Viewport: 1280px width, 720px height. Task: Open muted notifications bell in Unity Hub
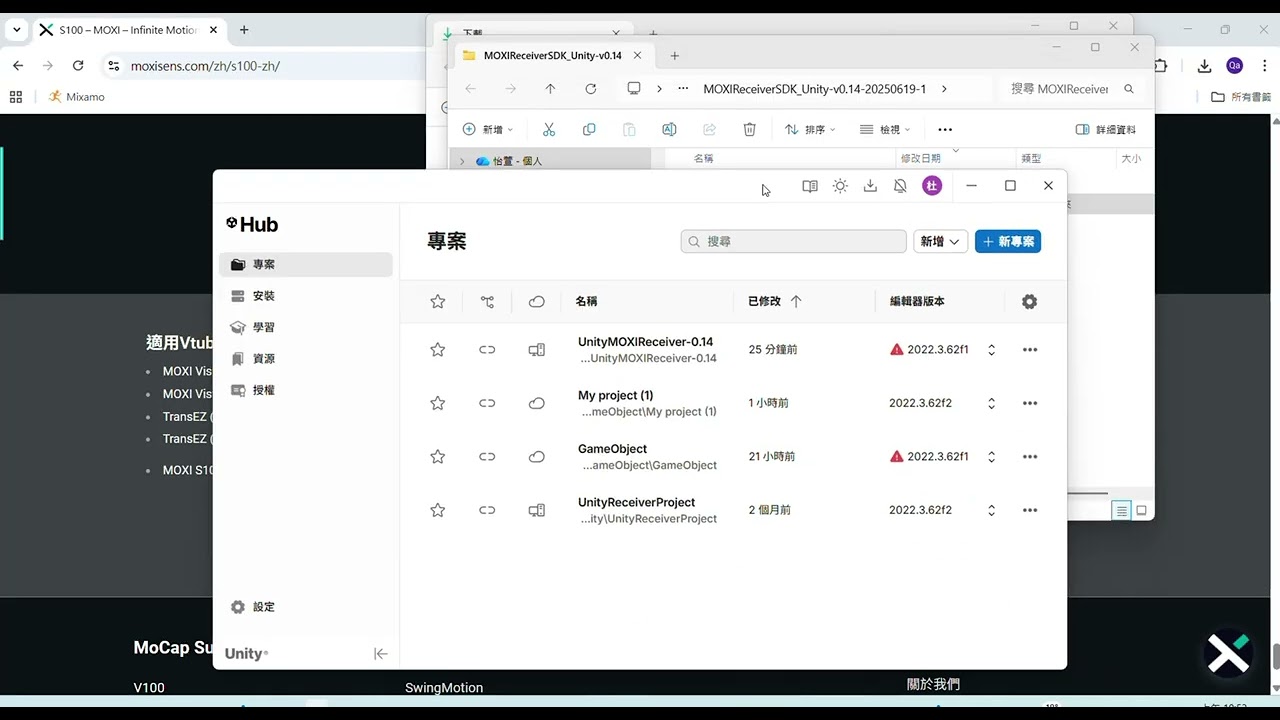pyautogui.click(x=900, y=186)
